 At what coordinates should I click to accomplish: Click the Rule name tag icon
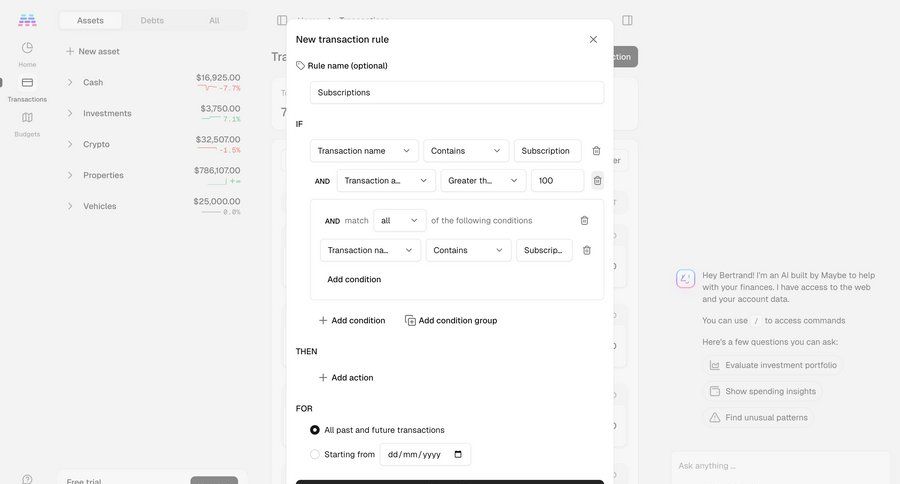[x=300, y=65]
